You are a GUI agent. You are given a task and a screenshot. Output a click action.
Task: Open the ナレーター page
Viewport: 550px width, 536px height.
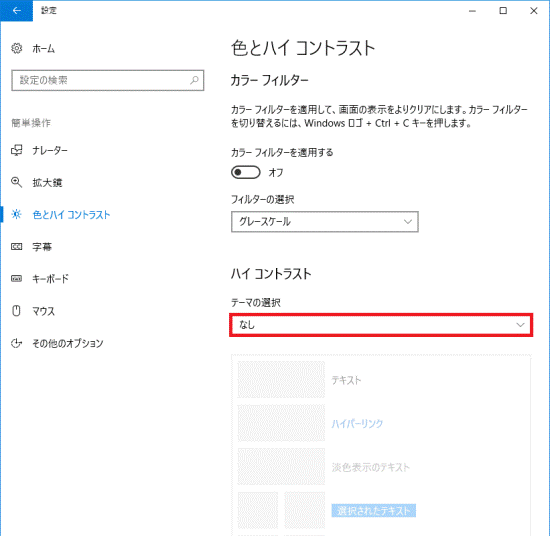point(50,150)
